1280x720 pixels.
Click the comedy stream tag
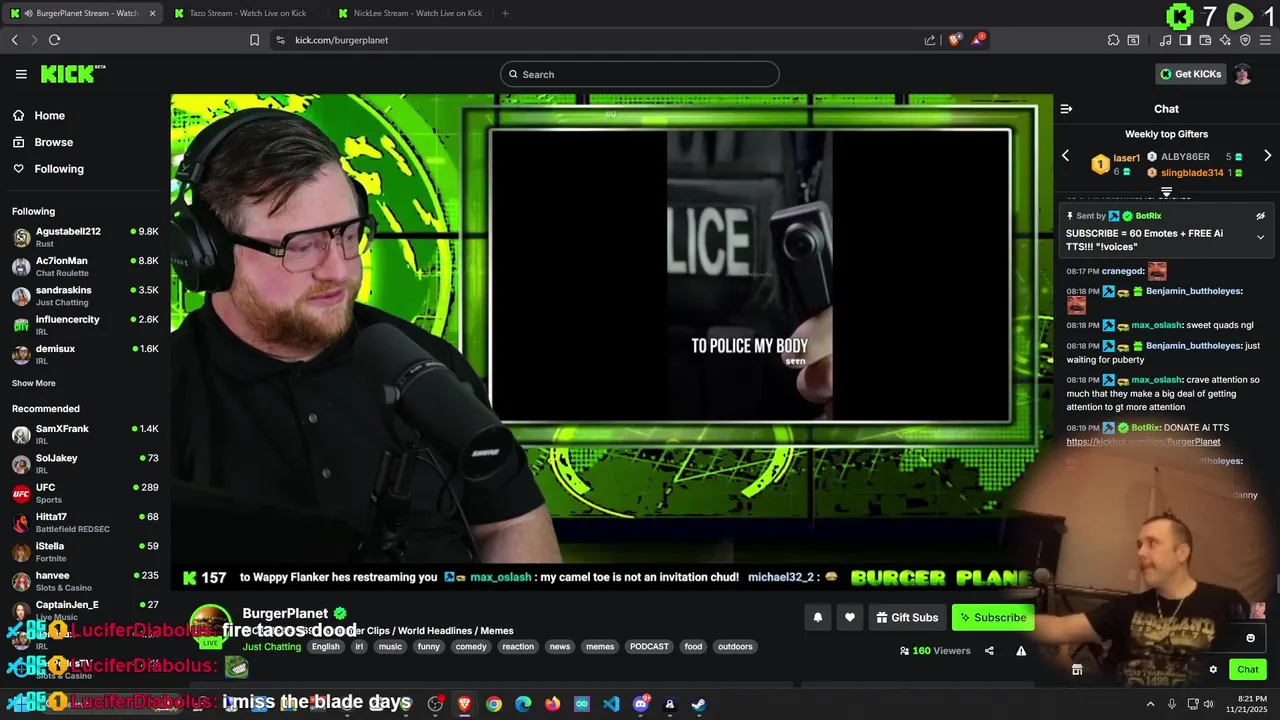[x=470, y=647]
